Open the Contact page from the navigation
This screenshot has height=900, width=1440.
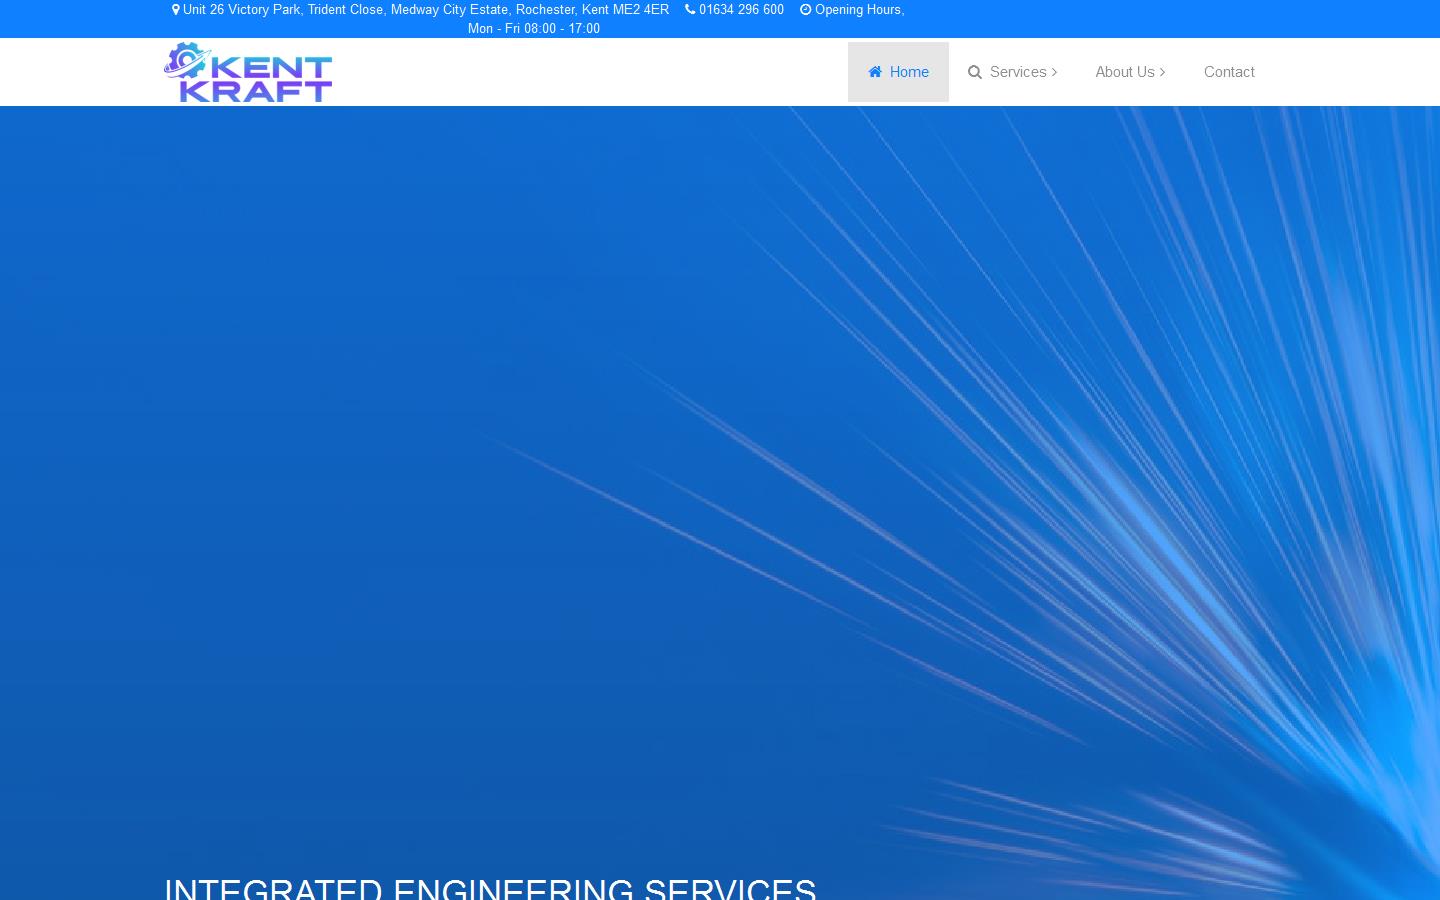pos(1229,72)
